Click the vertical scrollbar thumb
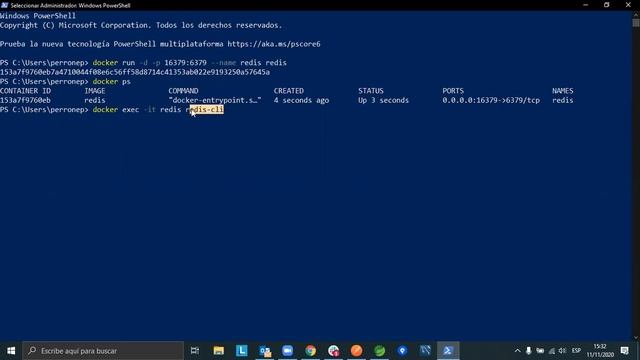This screenshot has width=640, height=360. point(636,23)
